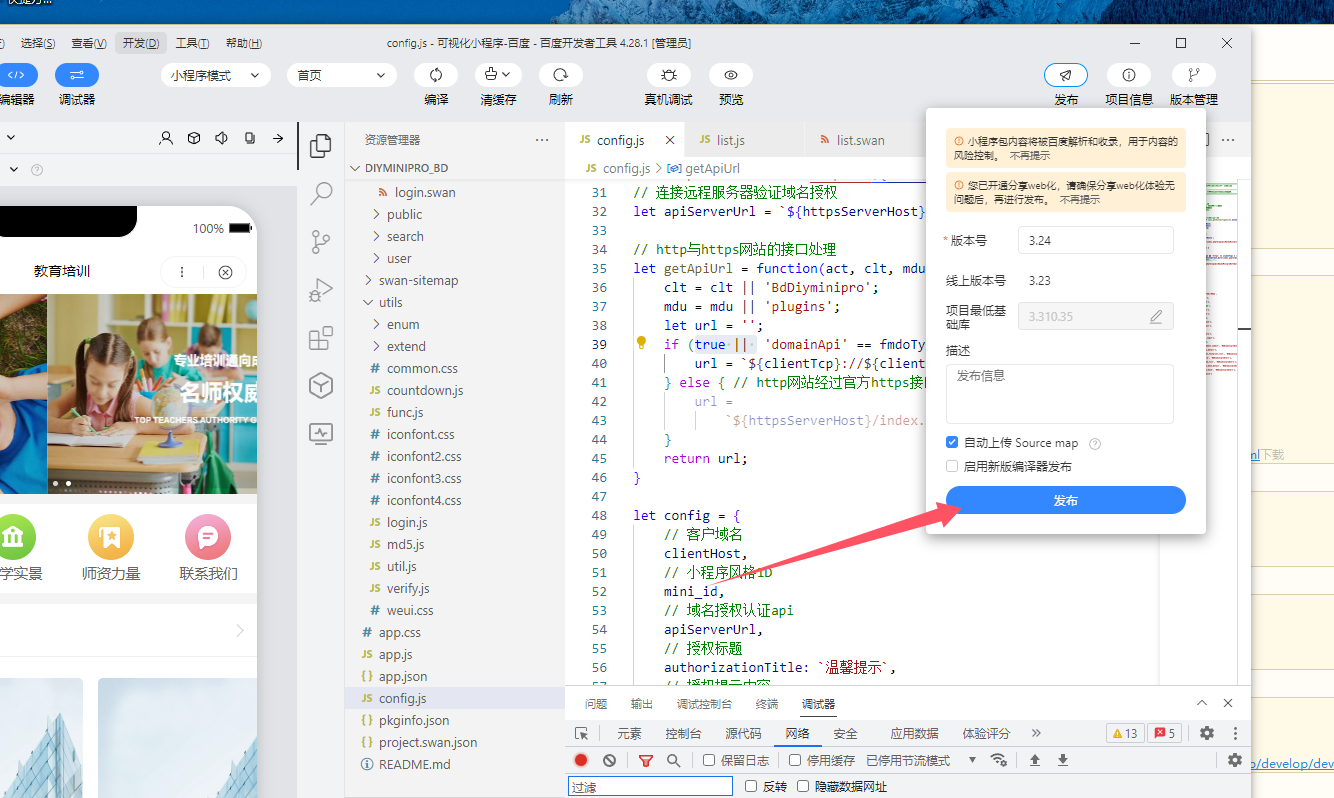Click the warnings count badge 13
The image size is (1334, 798).
pos(1125,733)
